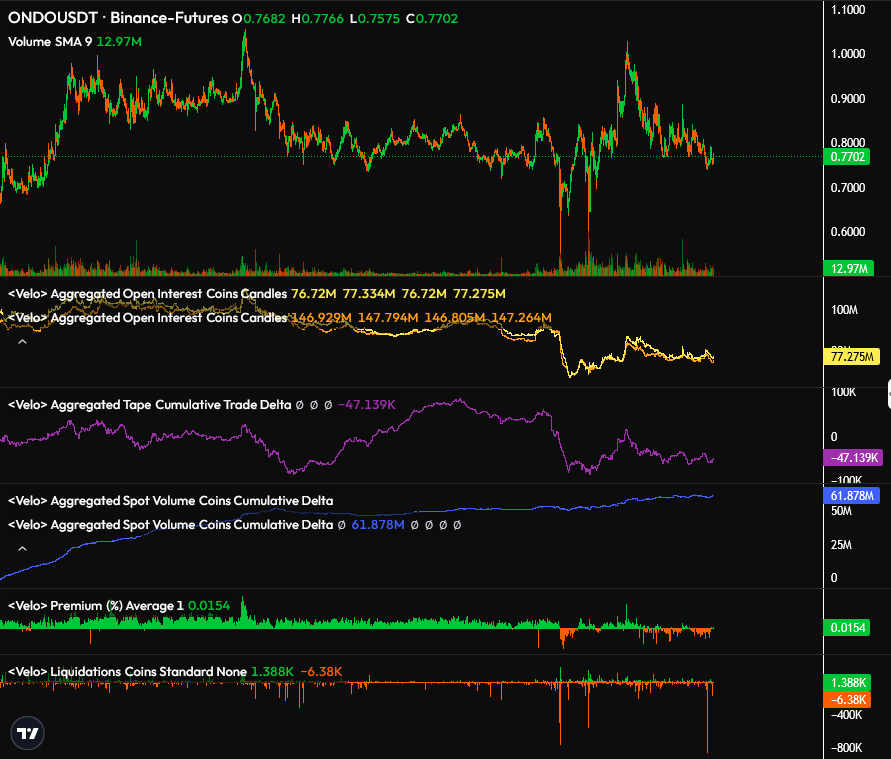Select the first Aggregated Spot Volume Coins Cumulative Delta legend
891x759 pixels.
(170, 501)
